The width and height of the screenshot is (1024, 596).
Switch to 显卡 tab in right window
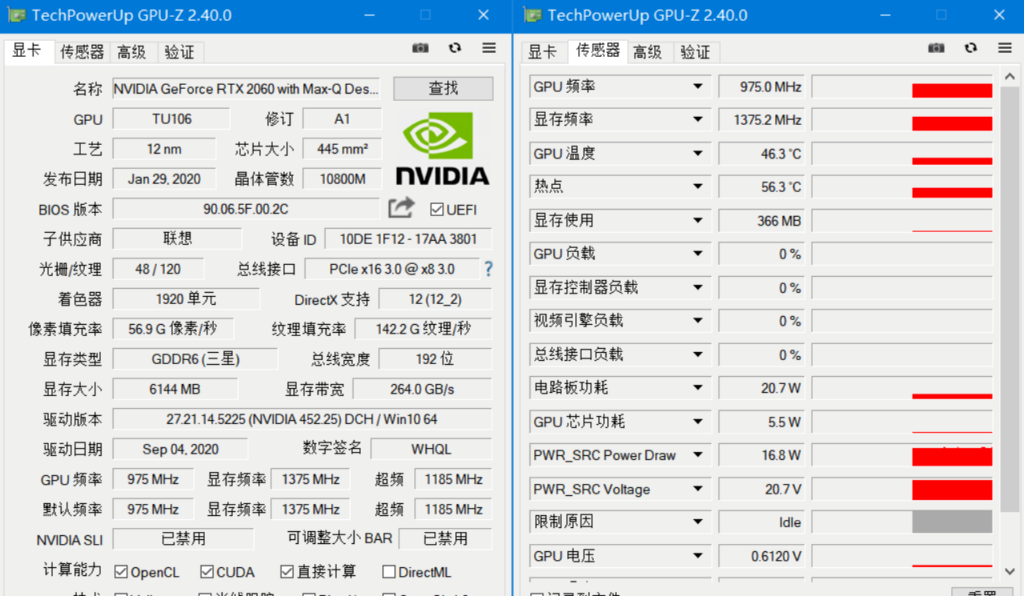[x=543, y=52]
